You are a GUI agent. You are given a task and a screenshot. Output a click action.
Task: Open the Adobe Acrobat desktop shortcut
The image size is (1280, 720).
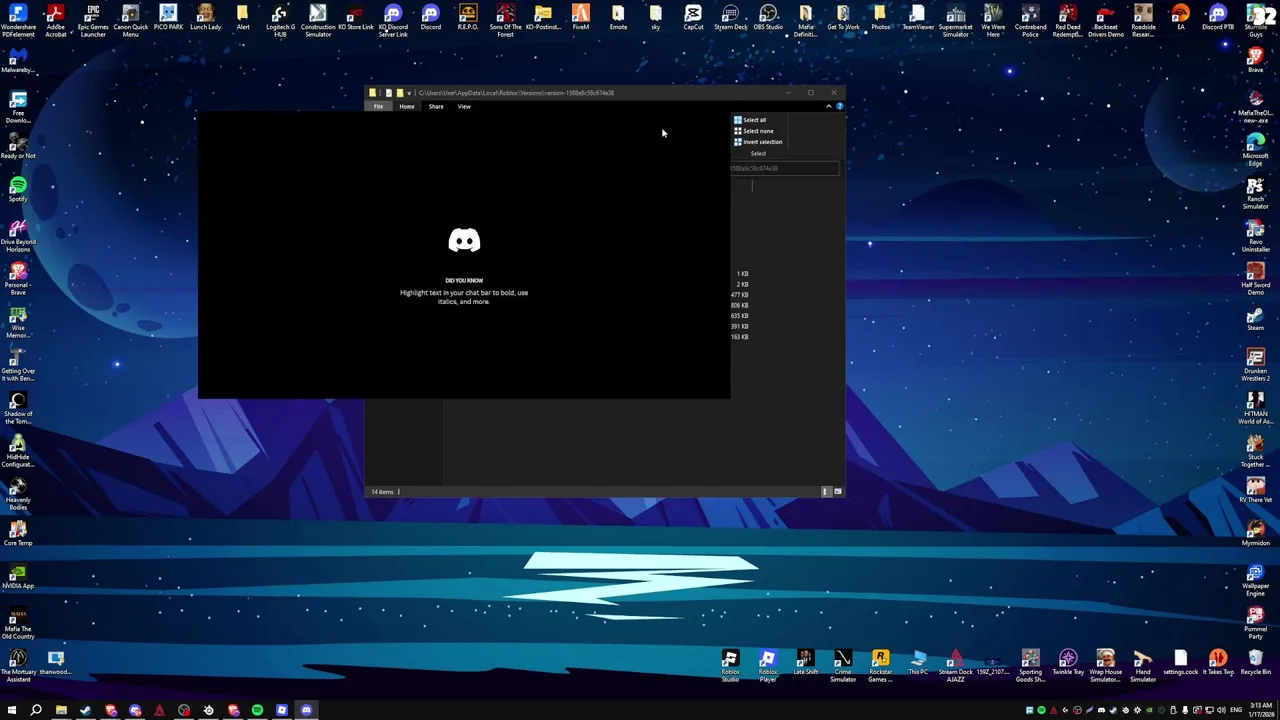[55, 20]
